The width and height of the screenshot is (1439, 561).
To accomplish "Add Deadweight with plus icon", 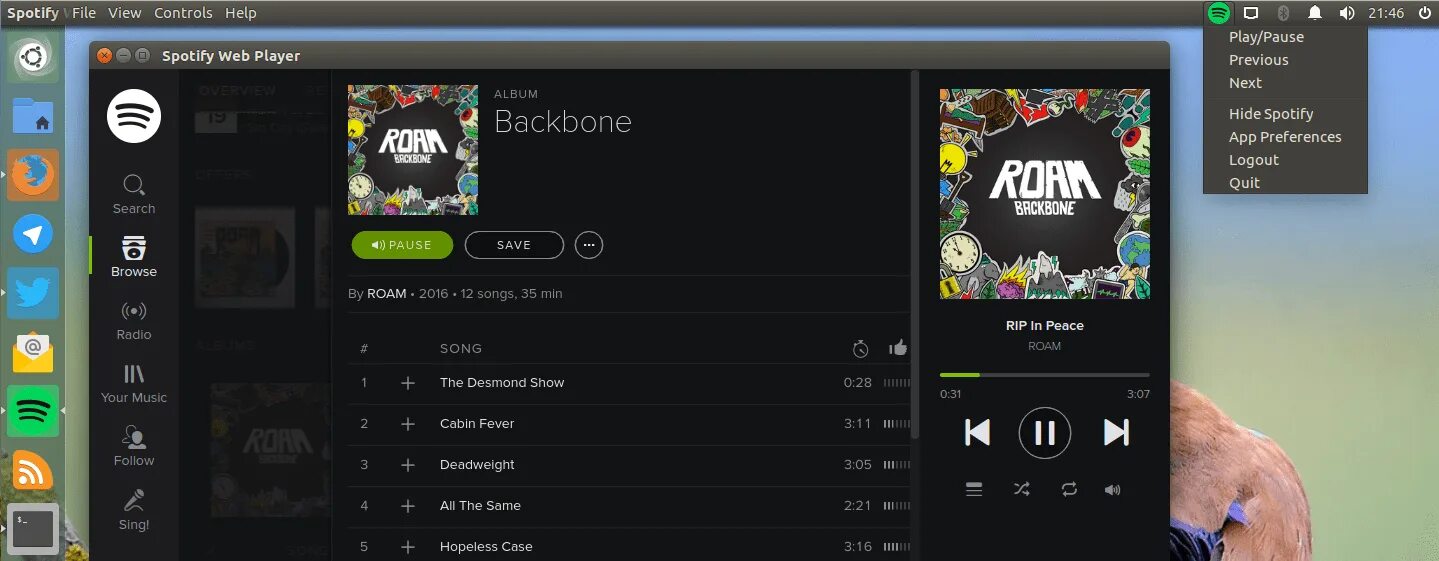I will 407,465.
